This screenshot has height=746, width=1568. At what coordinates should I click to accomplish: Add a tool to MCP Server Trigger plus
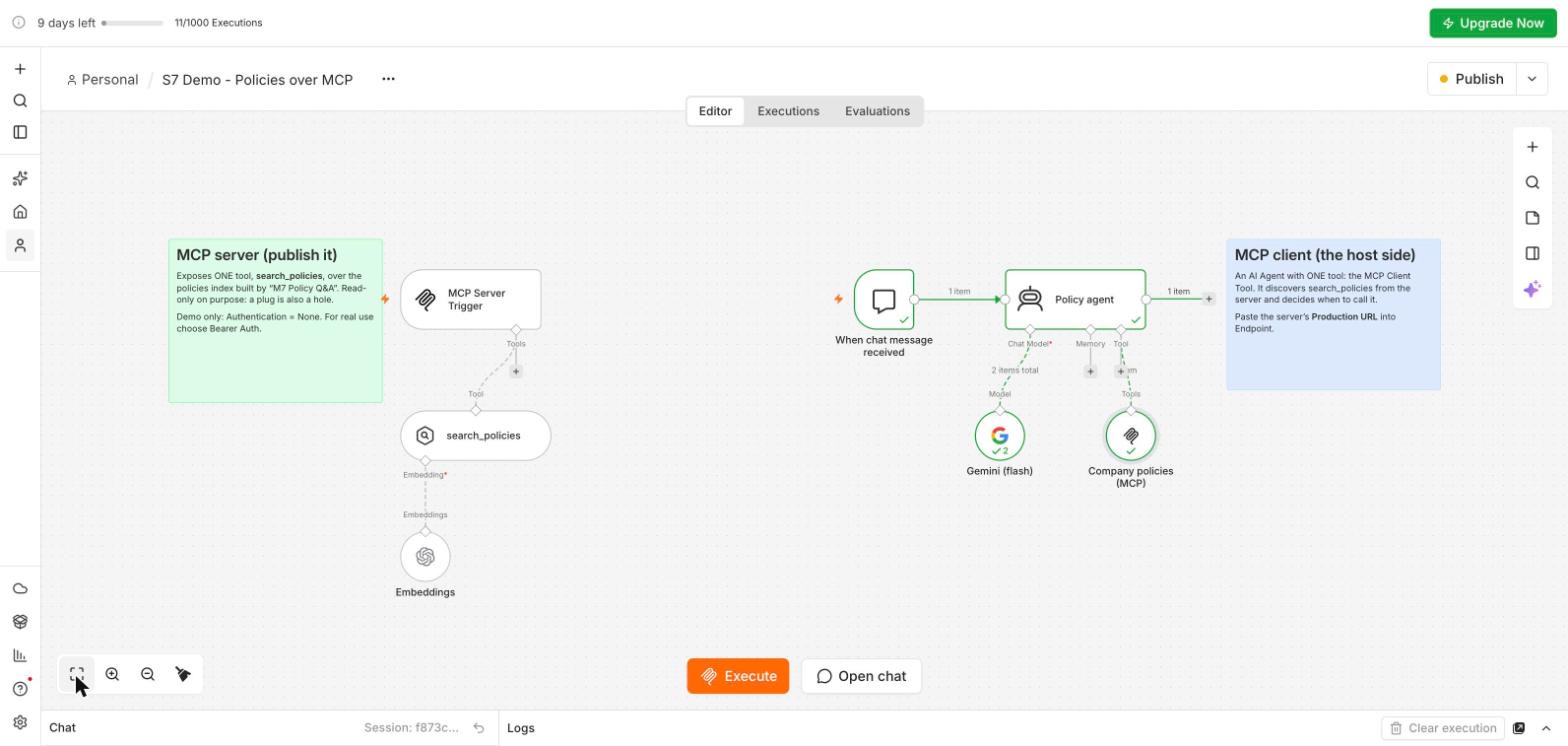tap(516, 371)
